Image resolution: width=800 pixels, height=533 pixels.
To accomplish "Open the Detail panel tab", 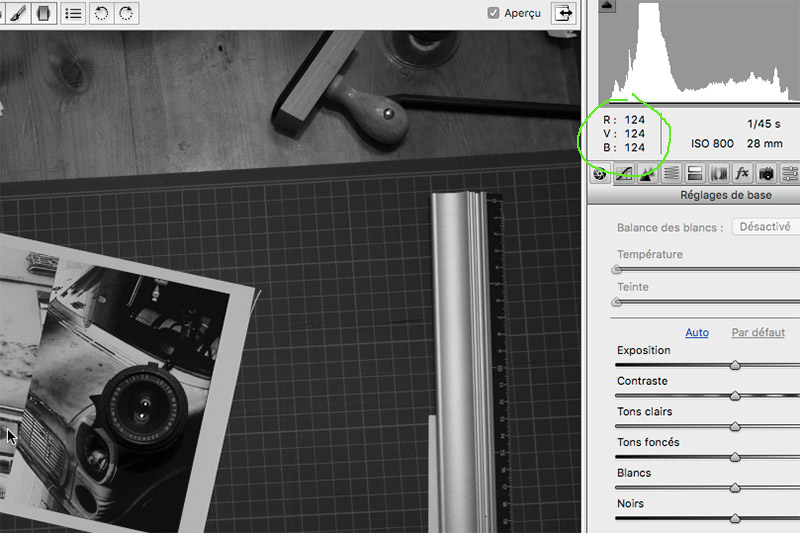I will pyautogui.click(x=647, y=173).
